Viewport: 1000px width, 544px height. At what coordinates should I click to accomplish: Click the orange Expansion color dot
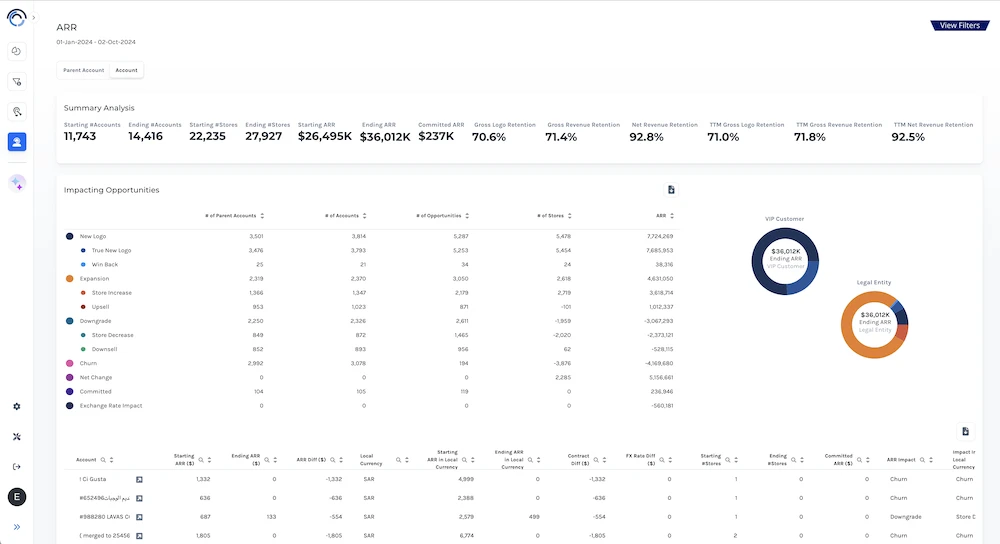click(69, 278)
